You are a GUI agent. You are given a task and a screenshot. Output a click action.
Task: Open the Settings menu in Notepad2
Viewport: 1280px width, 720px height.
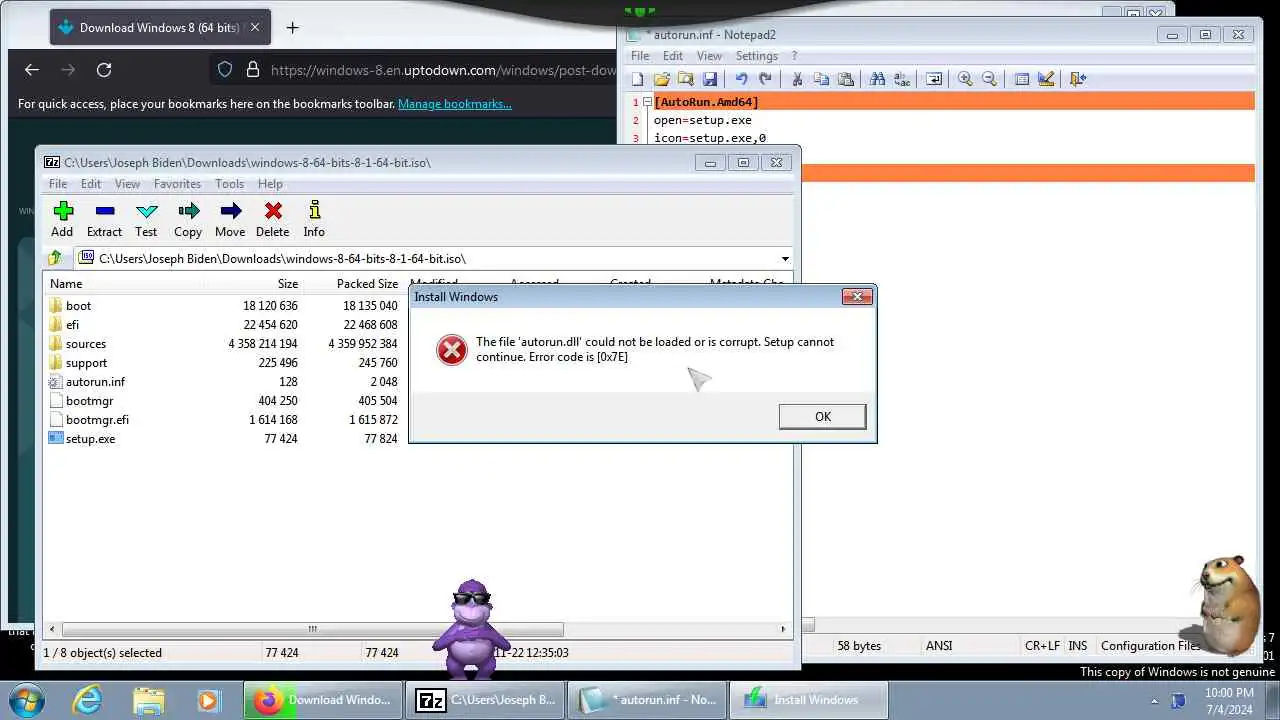(x=757, y=56)
